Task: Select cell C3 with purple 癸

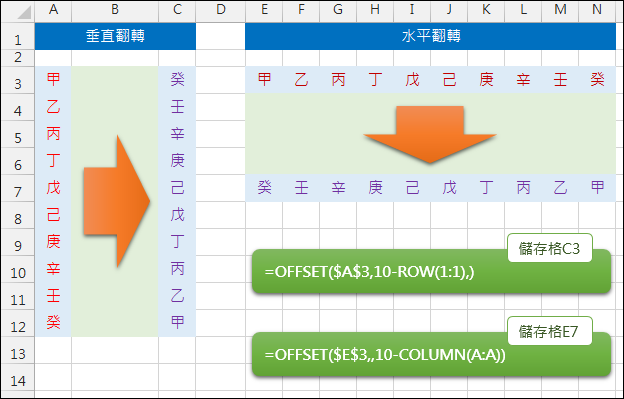Action: pos(177,80)
